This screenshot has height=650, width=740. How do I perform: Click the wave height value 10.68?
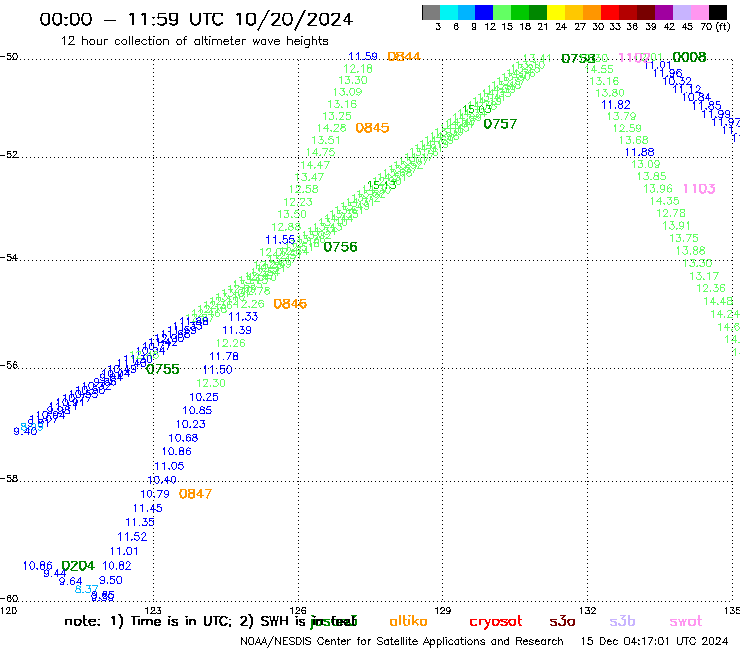click(183, 438)
